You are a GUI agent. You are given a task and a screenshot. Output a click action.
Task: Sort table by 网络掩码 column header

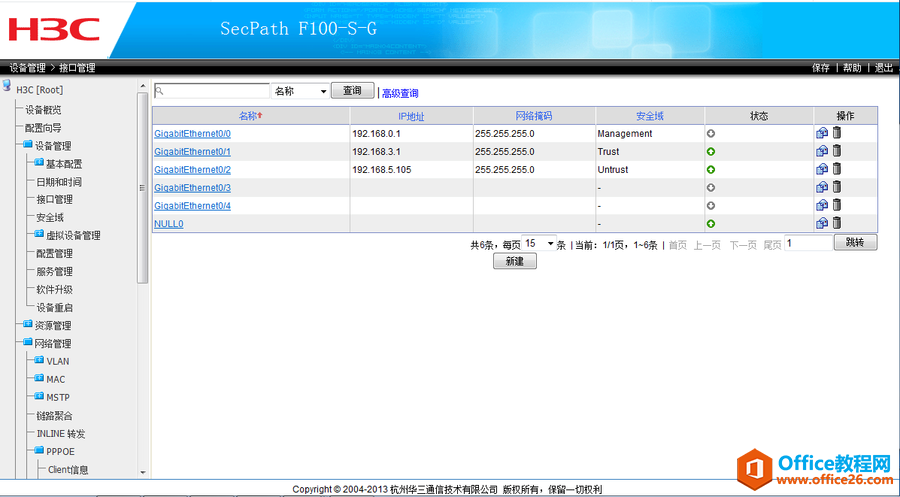(534, 116)
